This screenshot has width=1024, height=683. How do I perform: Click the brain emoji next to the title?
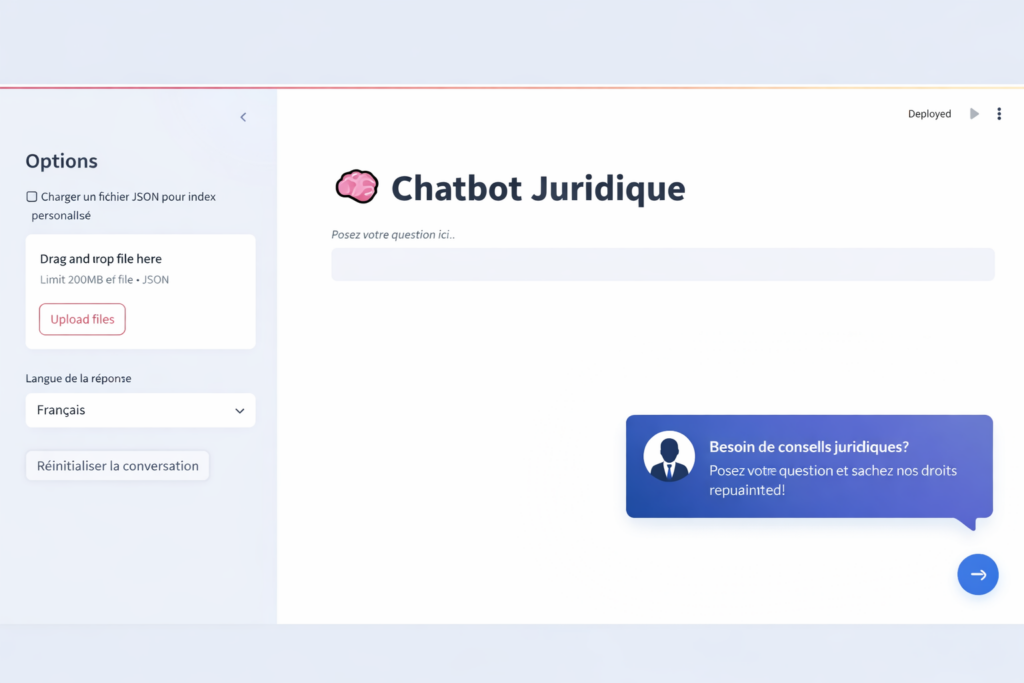[357, 187]
